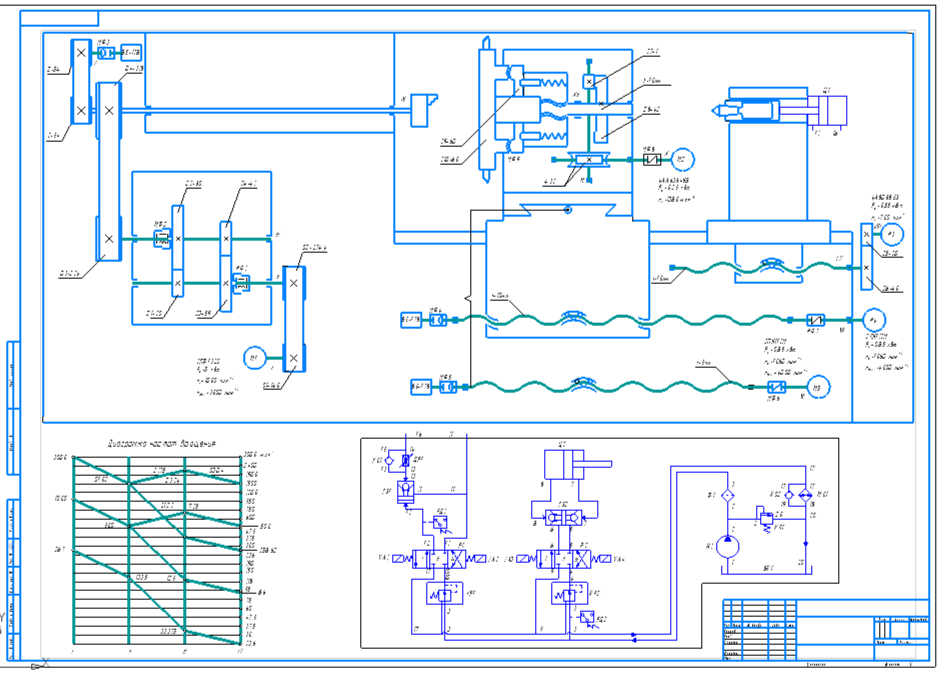Select the diamond-shaped filter symbol above pump

pyautogui.click(x=728, y=496)
